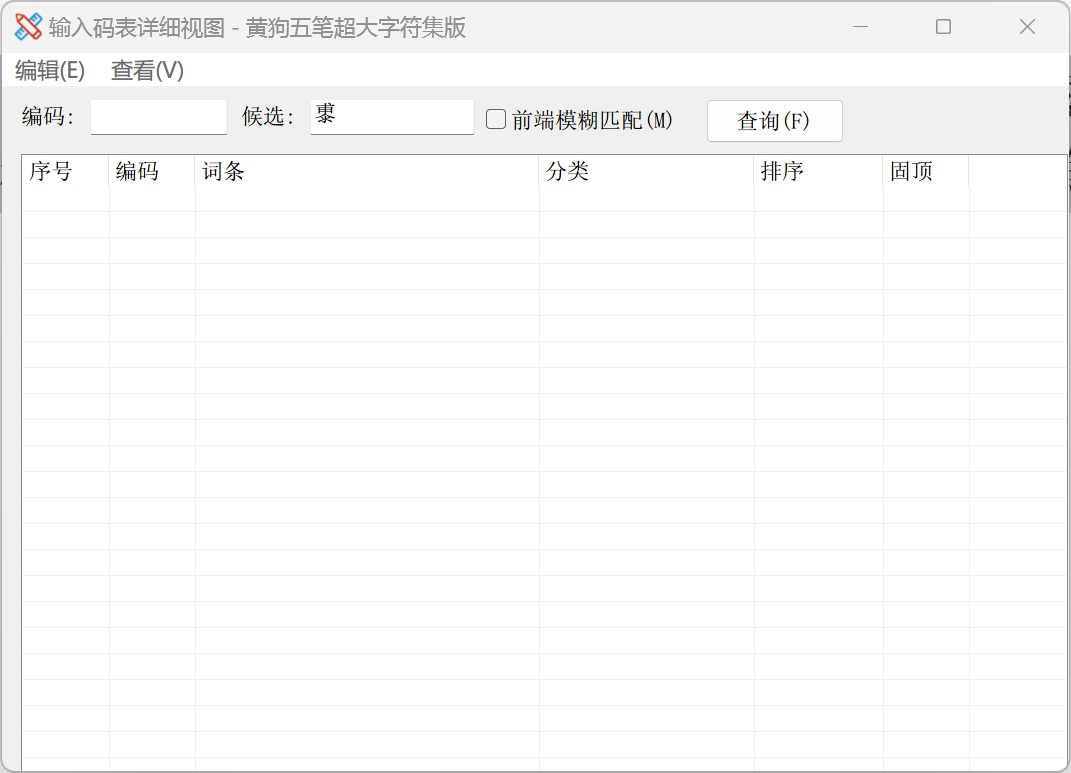This screenshot has height=773, width=1071.
Task: Click the 词条 column header
Action: 366,172
